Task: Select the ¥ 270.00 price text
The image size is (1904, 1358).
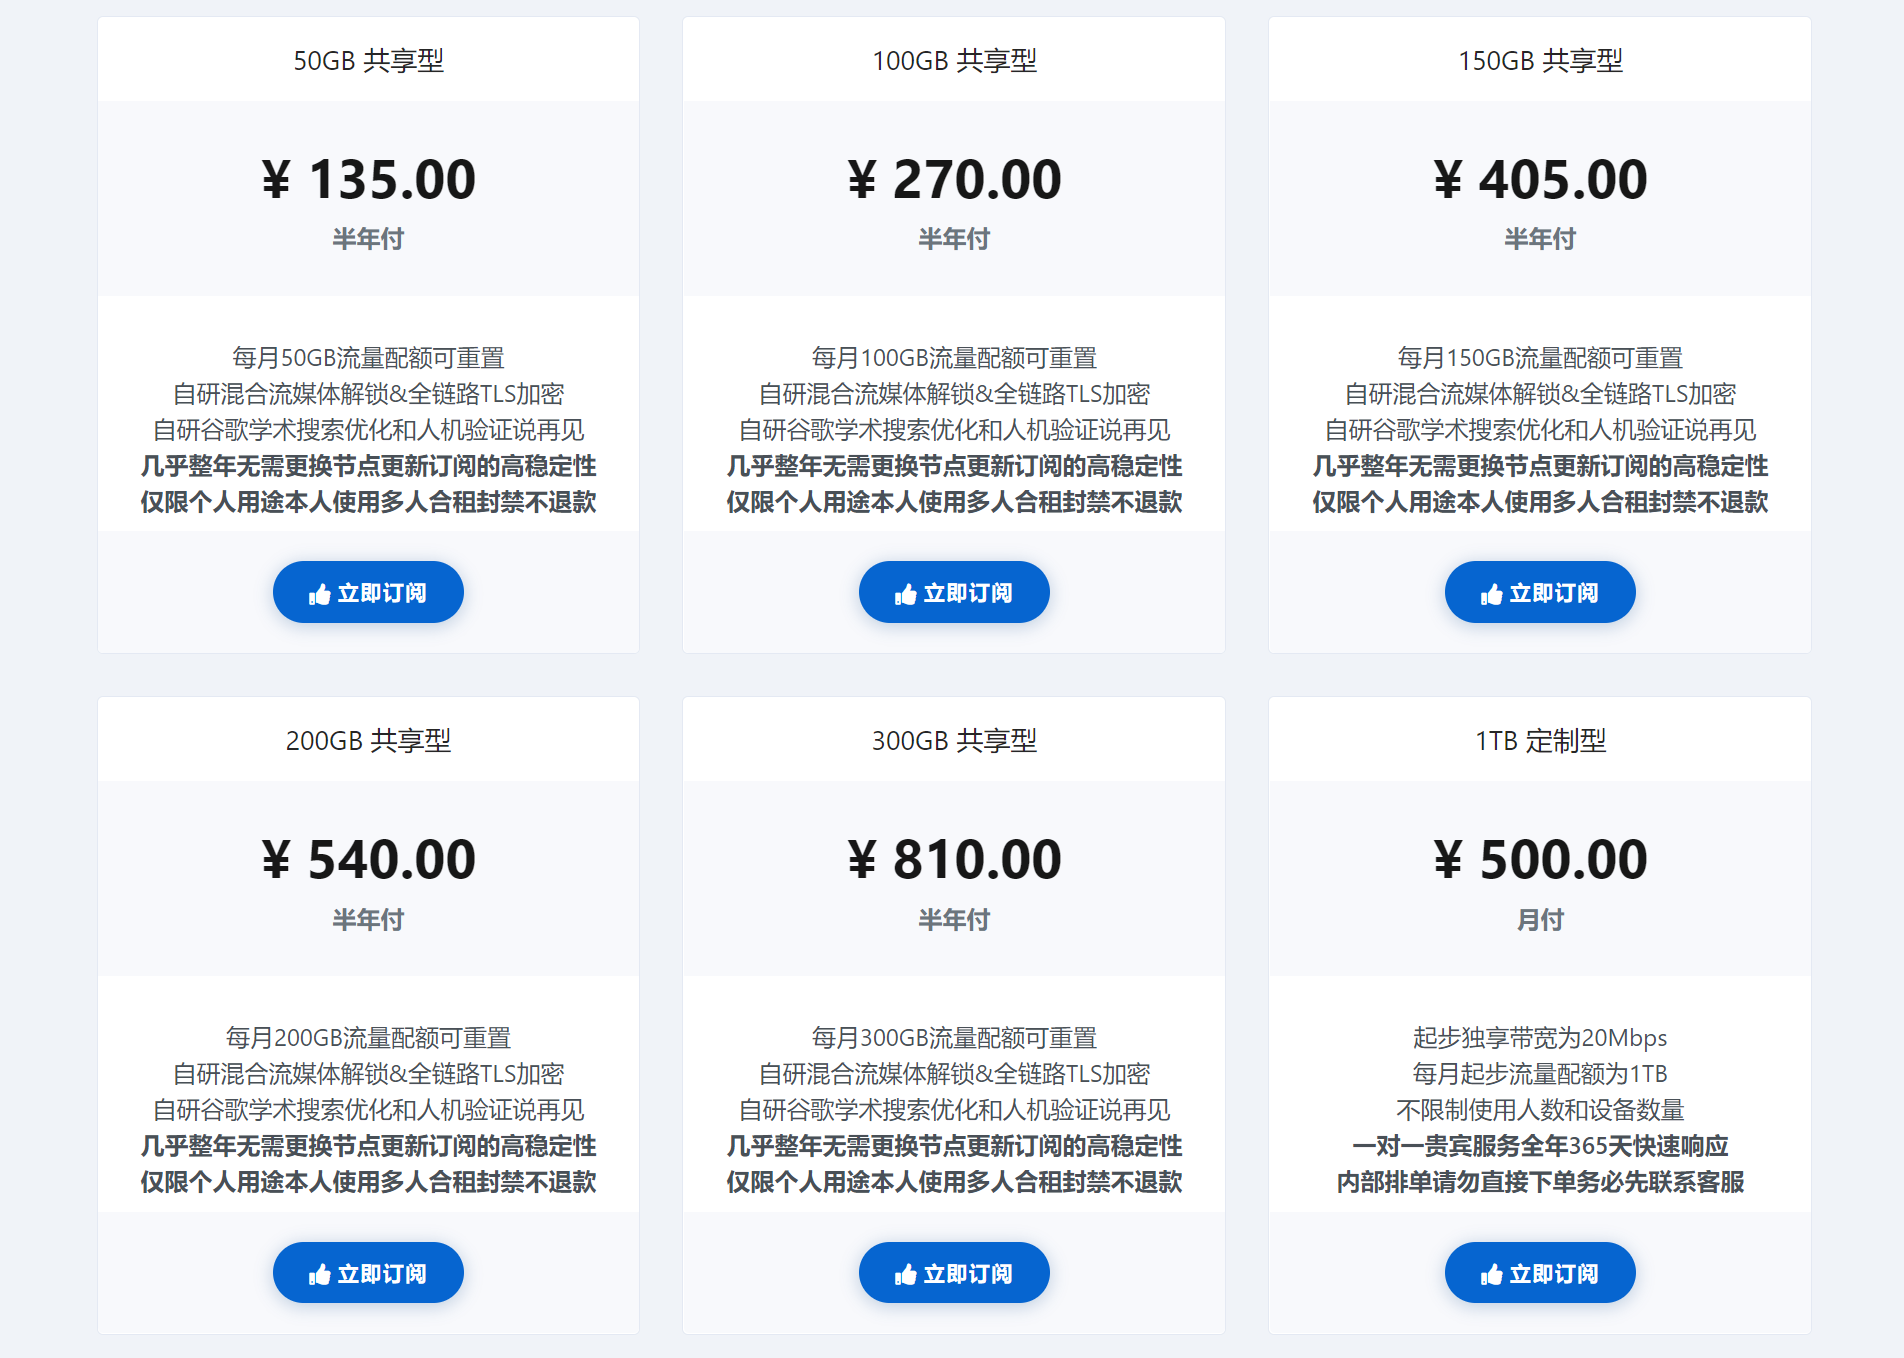Action: (954, 180)
